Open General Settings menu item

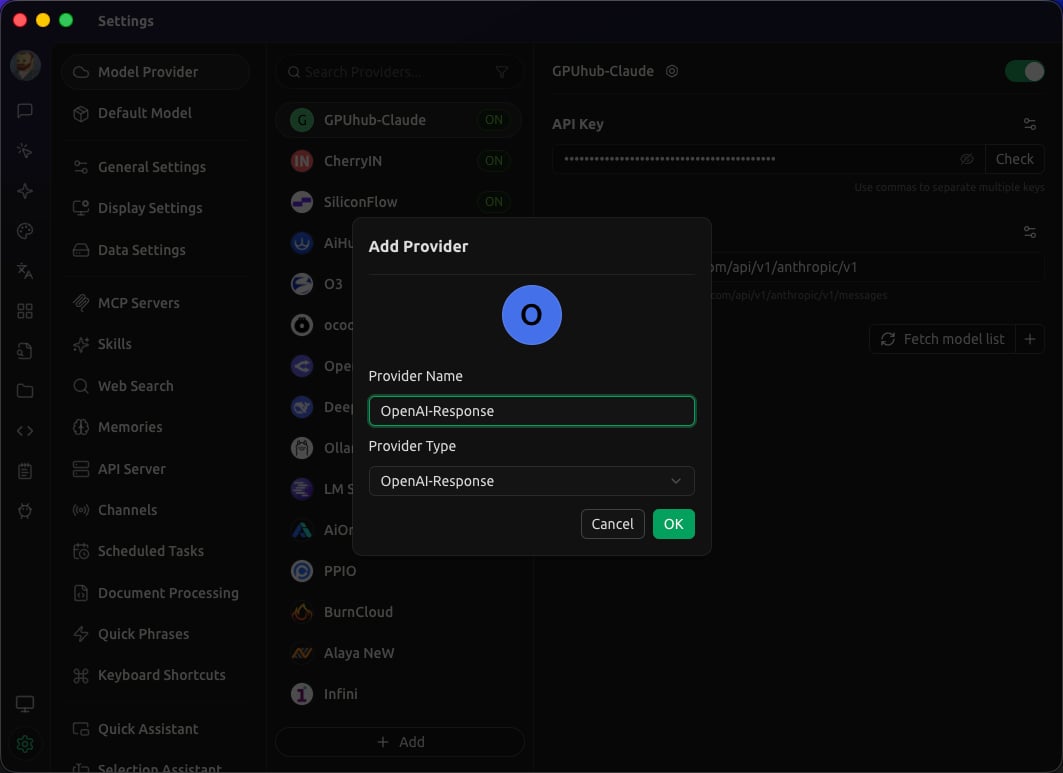pos(155,167)
